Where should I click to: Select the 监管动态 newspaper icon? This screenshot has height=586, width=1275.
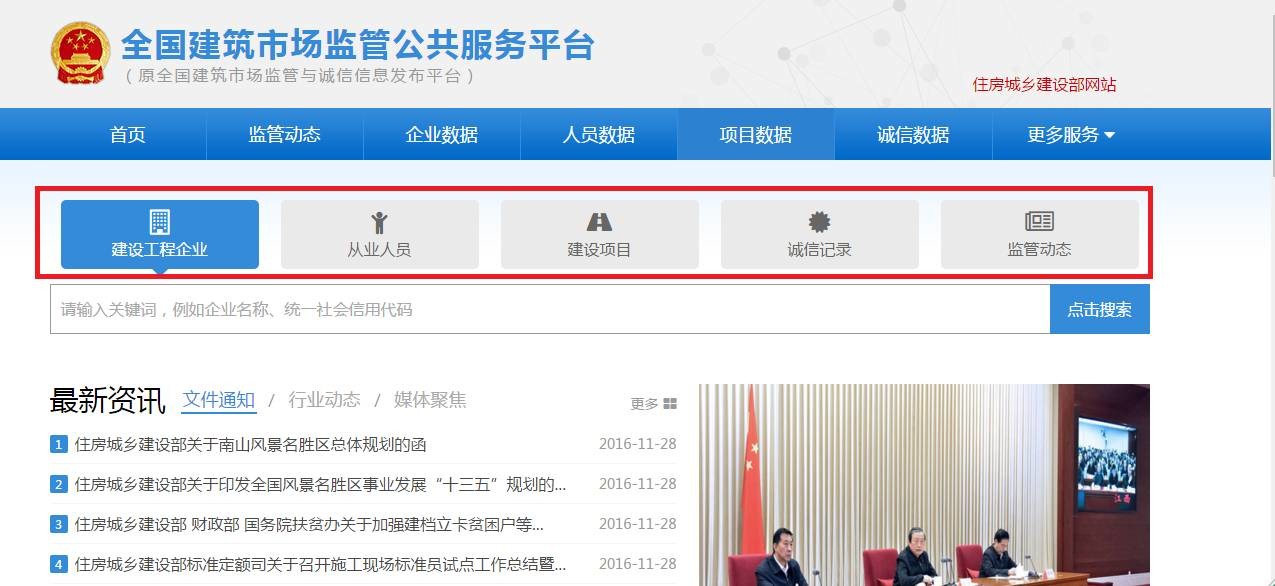[x=1039, y=222]
